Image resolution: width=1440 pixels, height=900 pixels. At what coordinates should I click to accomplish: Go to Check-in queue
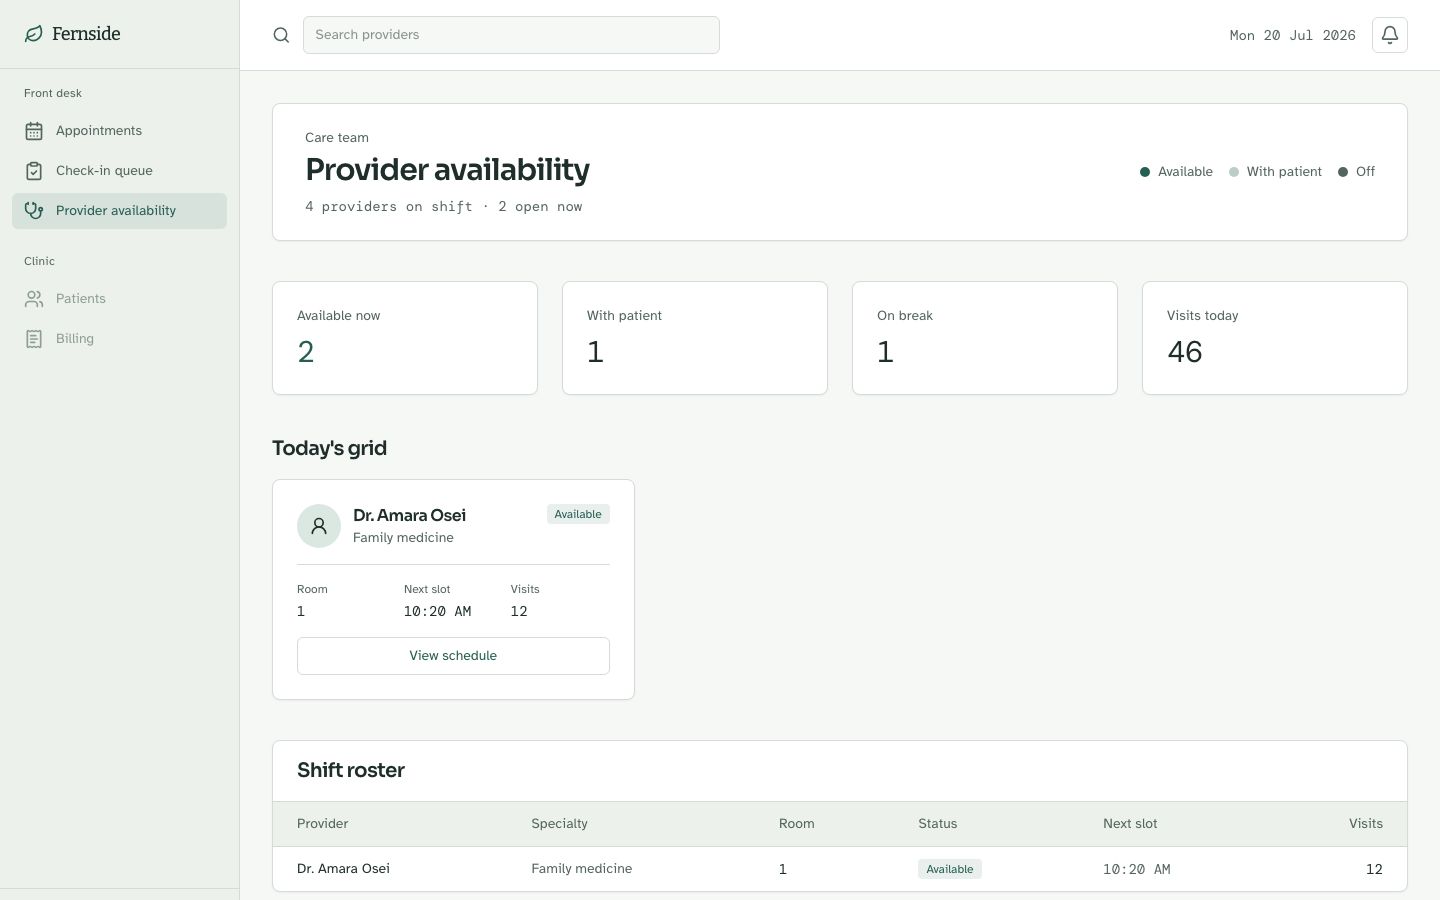(119, 171)
